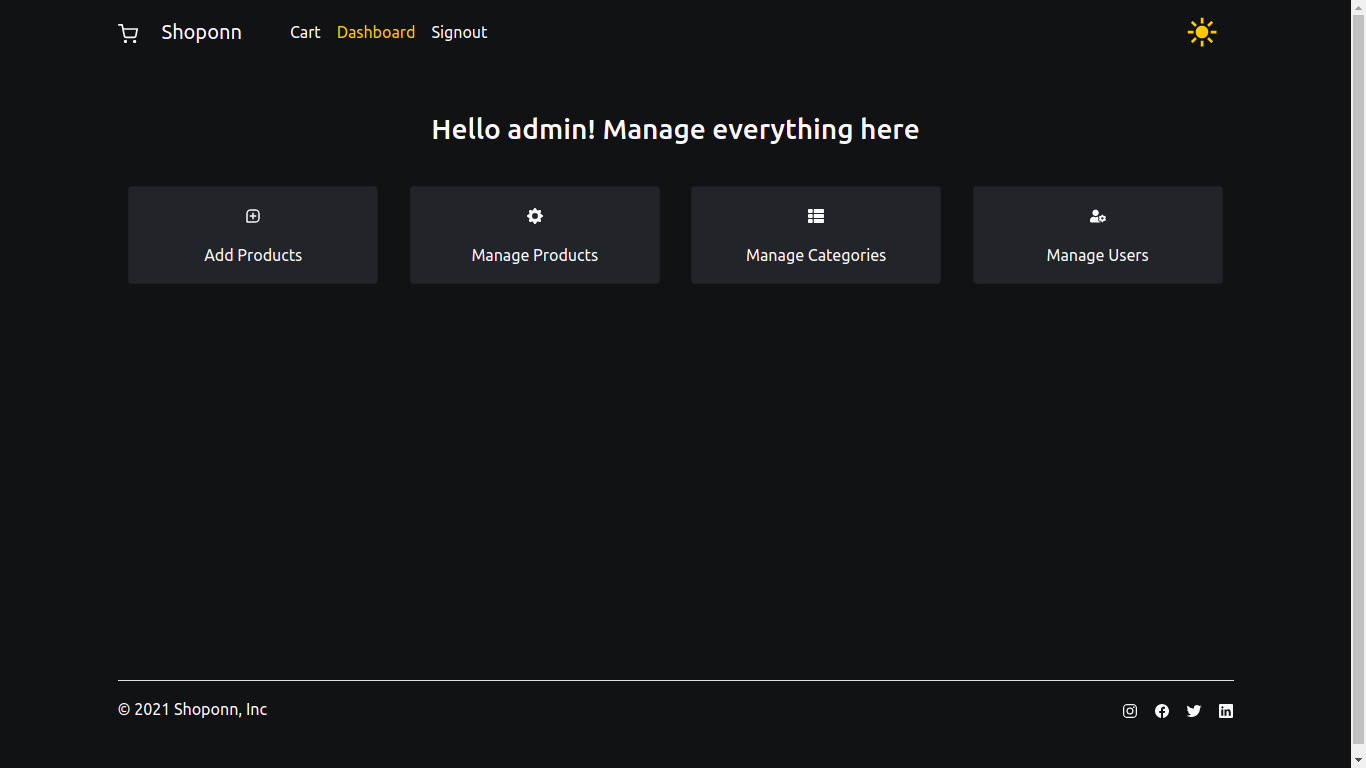The image size is (1366, 768).
Task: Click the list icon for Manage Categories
Action: pyautogui.click(x=816, y=216)
